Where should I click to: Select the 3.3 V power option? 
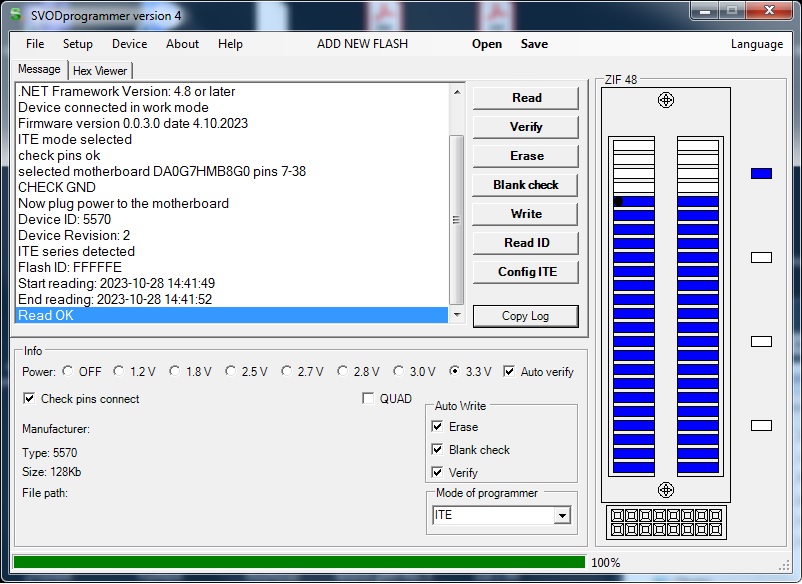click(x=454, y=371)
